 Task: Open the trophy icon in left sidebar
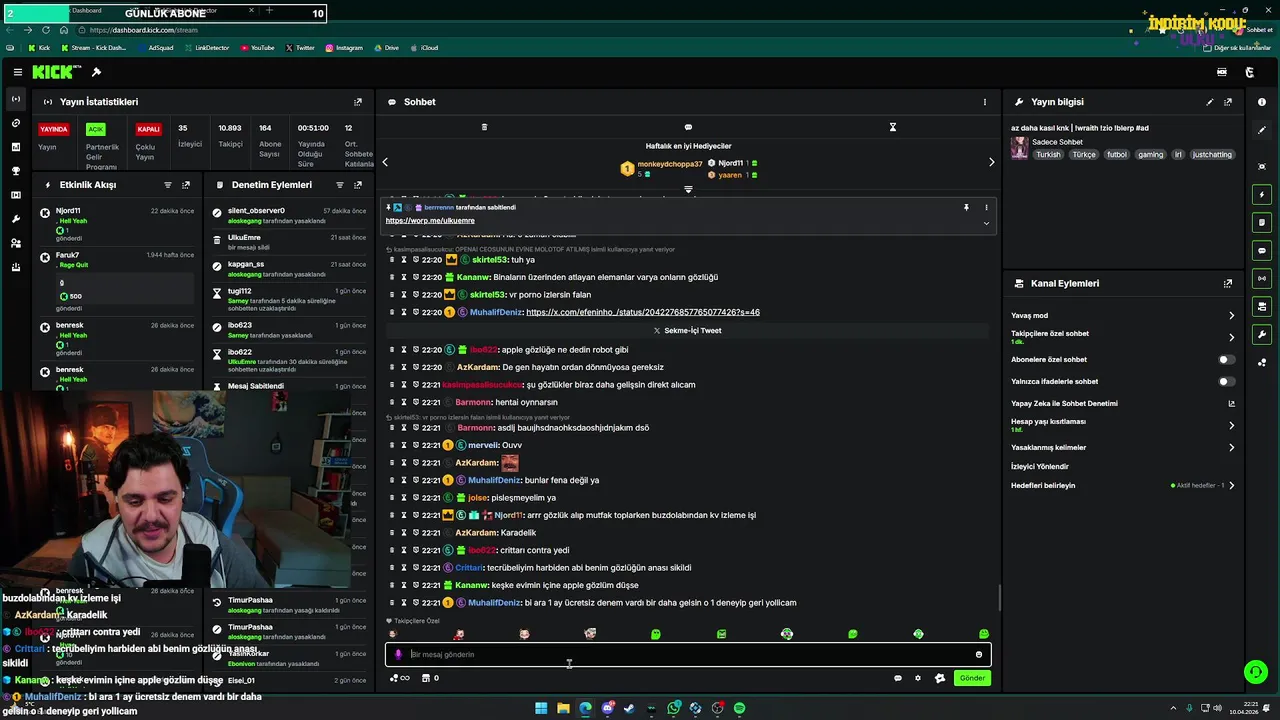(15, 171)
